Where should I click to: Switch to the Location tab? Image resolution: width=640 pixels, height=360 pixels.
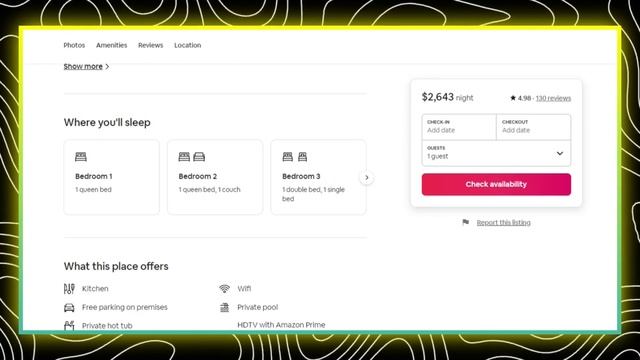[x=188, y=45]
